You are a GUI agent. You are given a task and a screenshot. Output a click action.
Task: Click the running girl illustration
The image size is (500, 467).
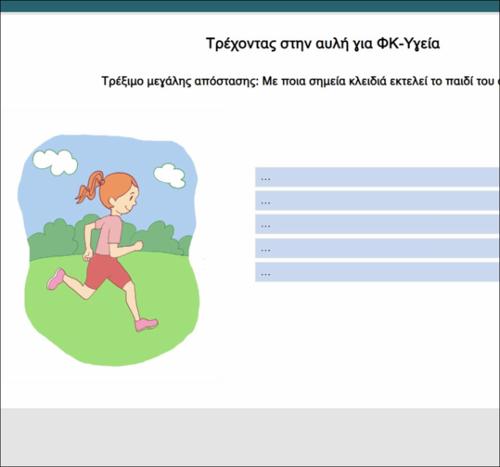click(x=109, y=250)
